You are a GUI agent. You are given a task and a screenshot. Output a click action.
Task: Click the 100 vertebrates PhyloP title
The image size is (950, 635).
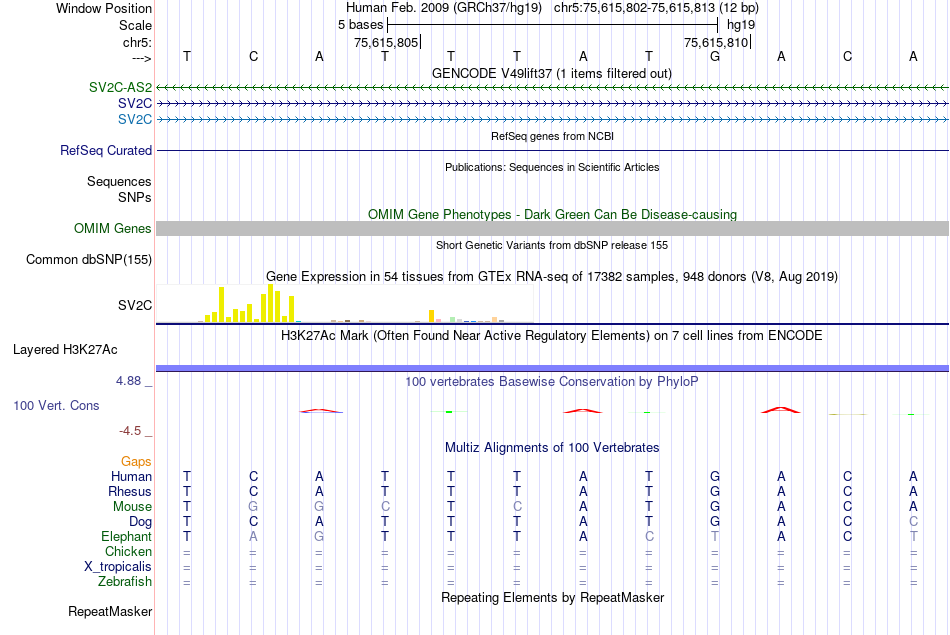click(x=551, y=382)
